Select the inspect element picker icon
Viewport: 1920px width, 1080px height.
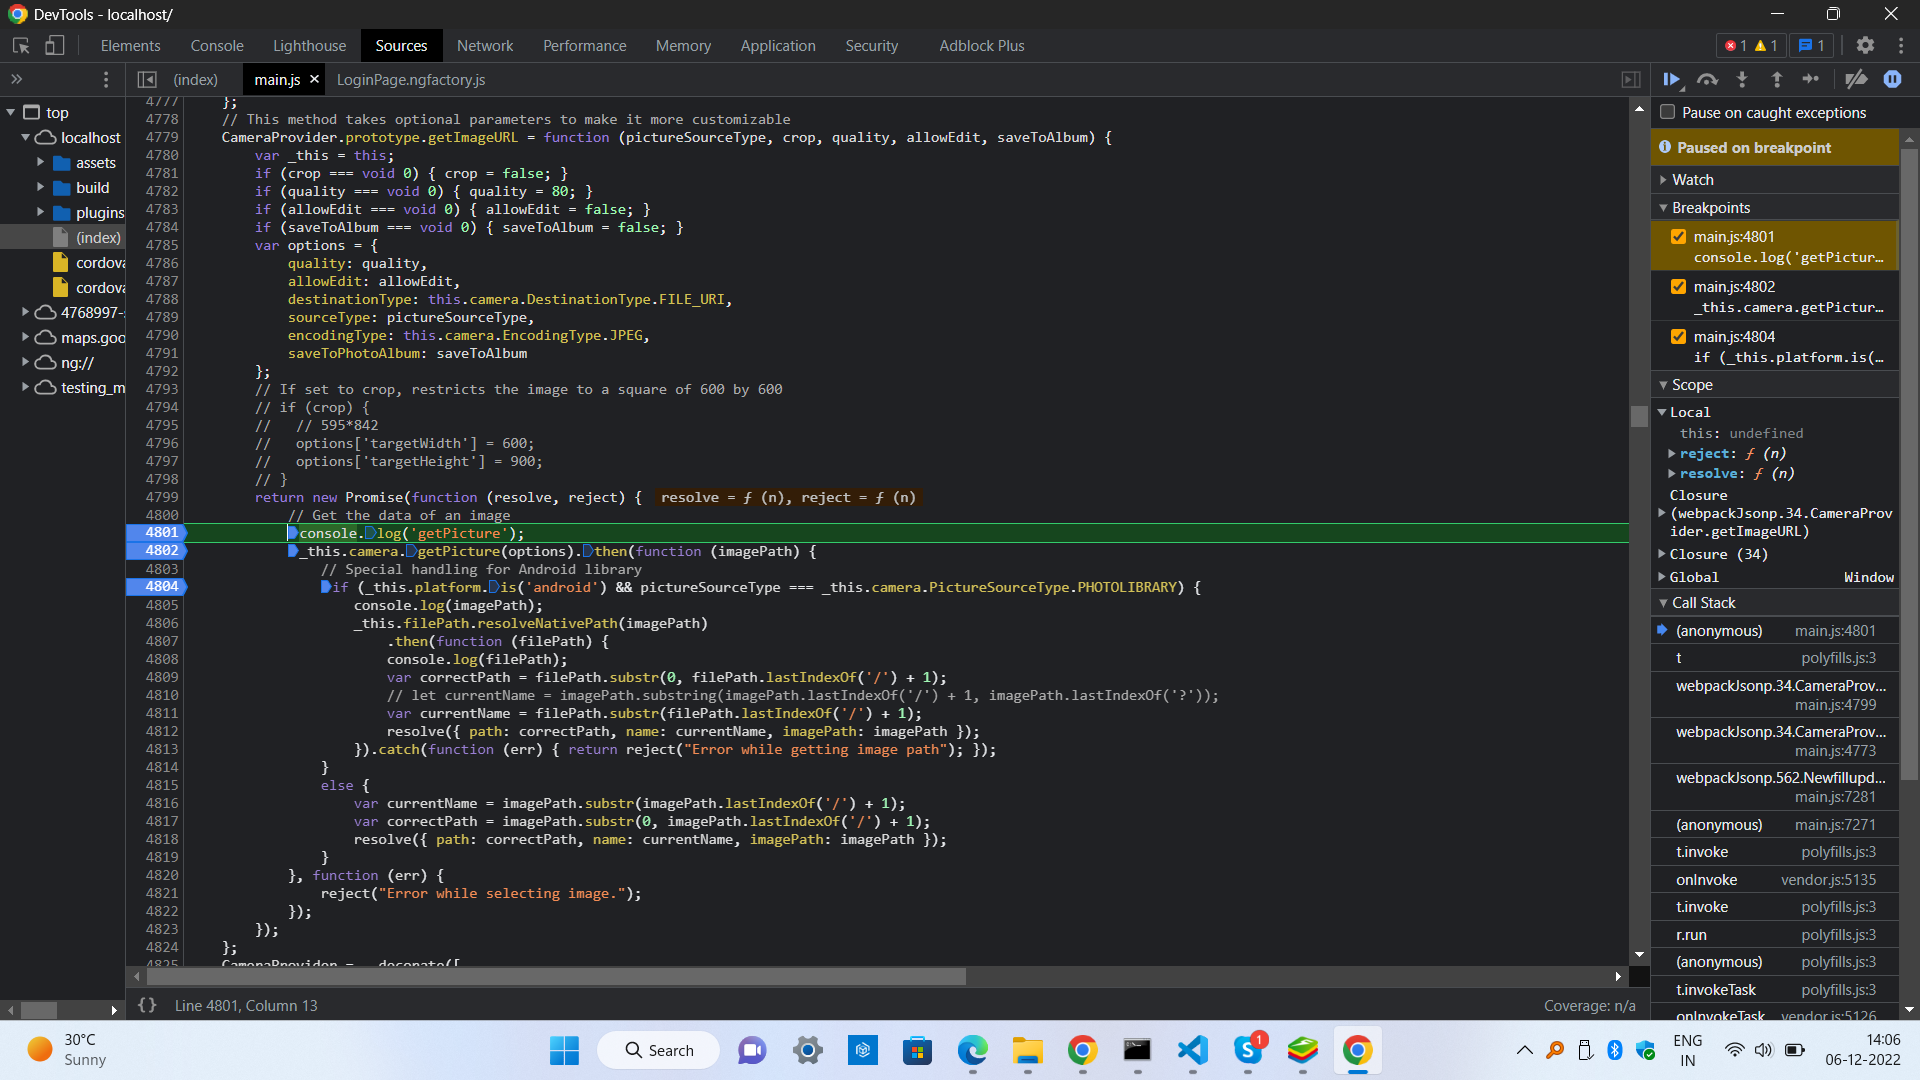click(x=21, y=45)
